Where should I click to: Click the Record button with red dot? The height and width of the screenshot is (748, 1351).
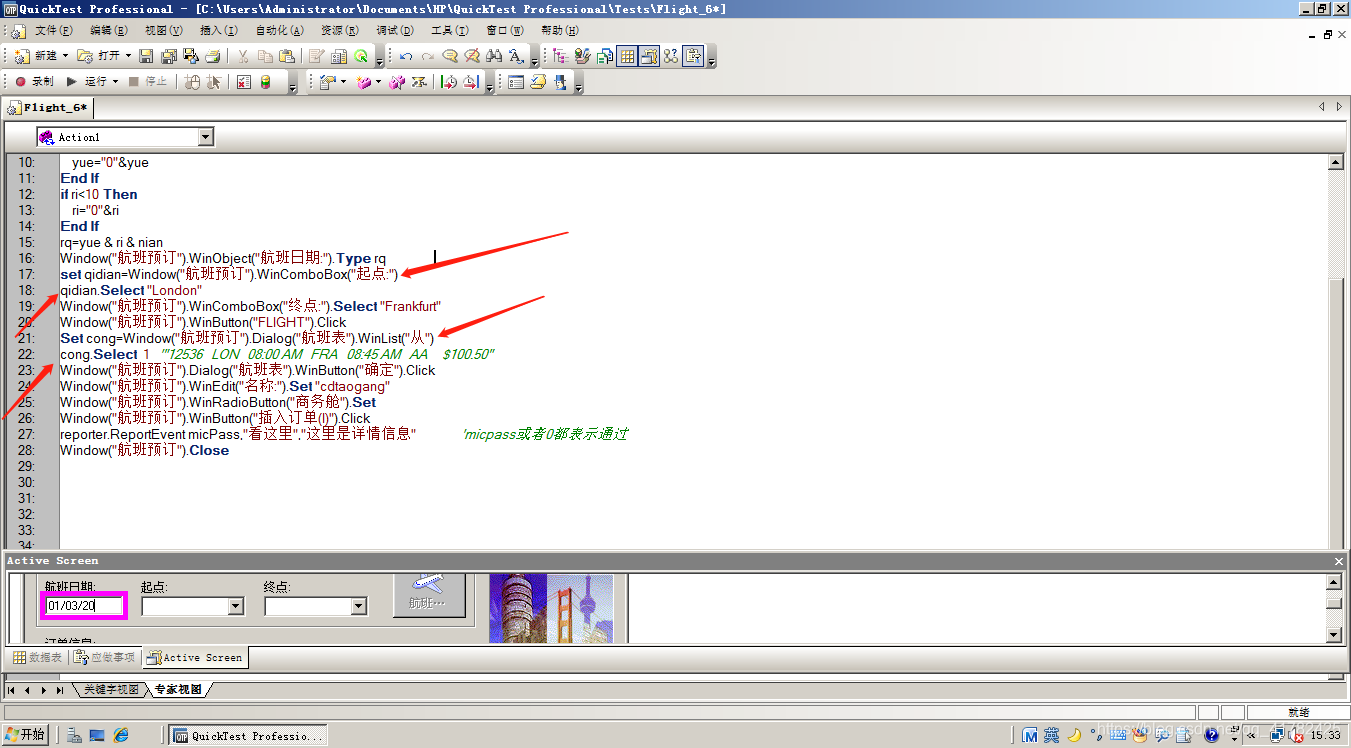click(34, 82)
